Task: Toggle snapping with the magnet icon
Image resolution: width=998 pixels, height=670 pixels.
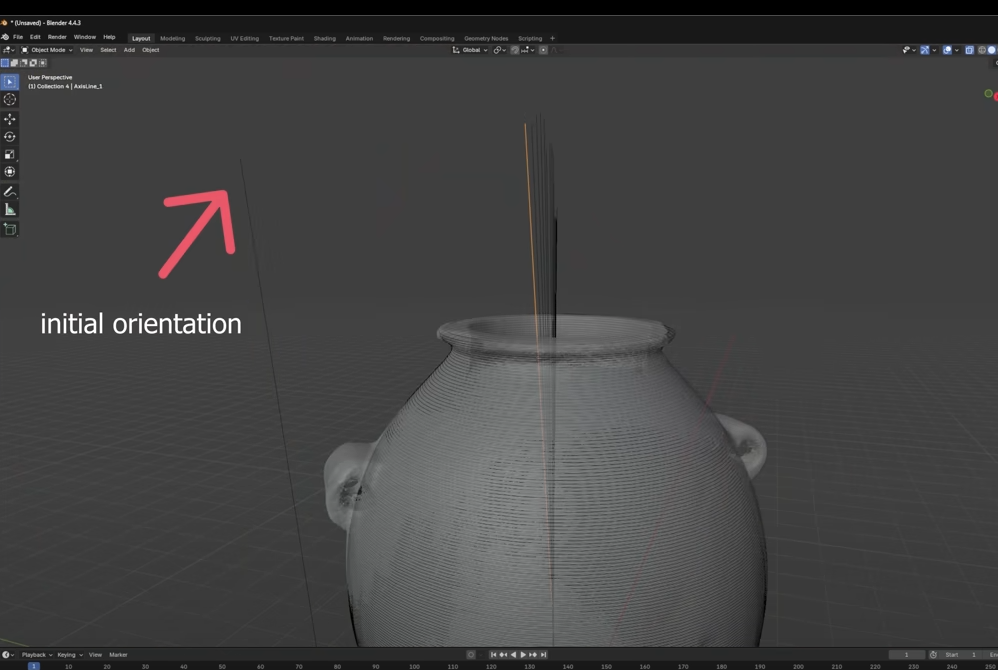Action: [515, 50]
